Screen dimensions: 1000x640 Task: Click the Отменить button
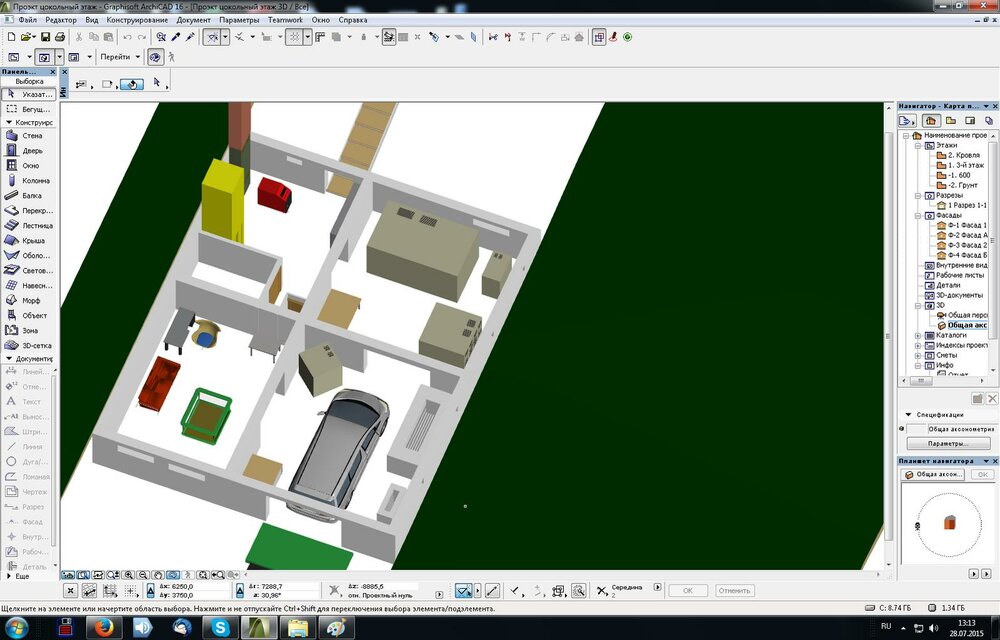pos(734,591)
